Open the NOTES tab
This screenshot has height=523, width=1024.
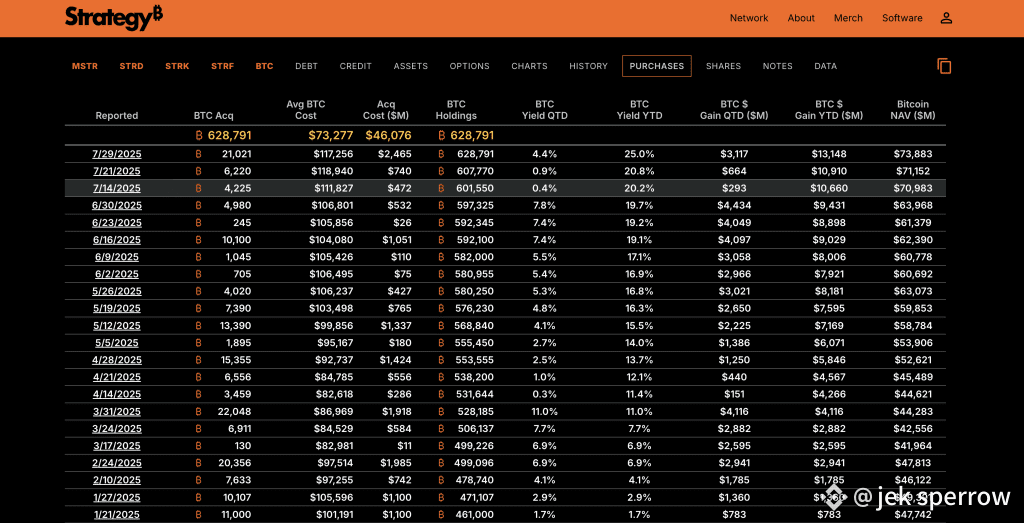(778, 66)
